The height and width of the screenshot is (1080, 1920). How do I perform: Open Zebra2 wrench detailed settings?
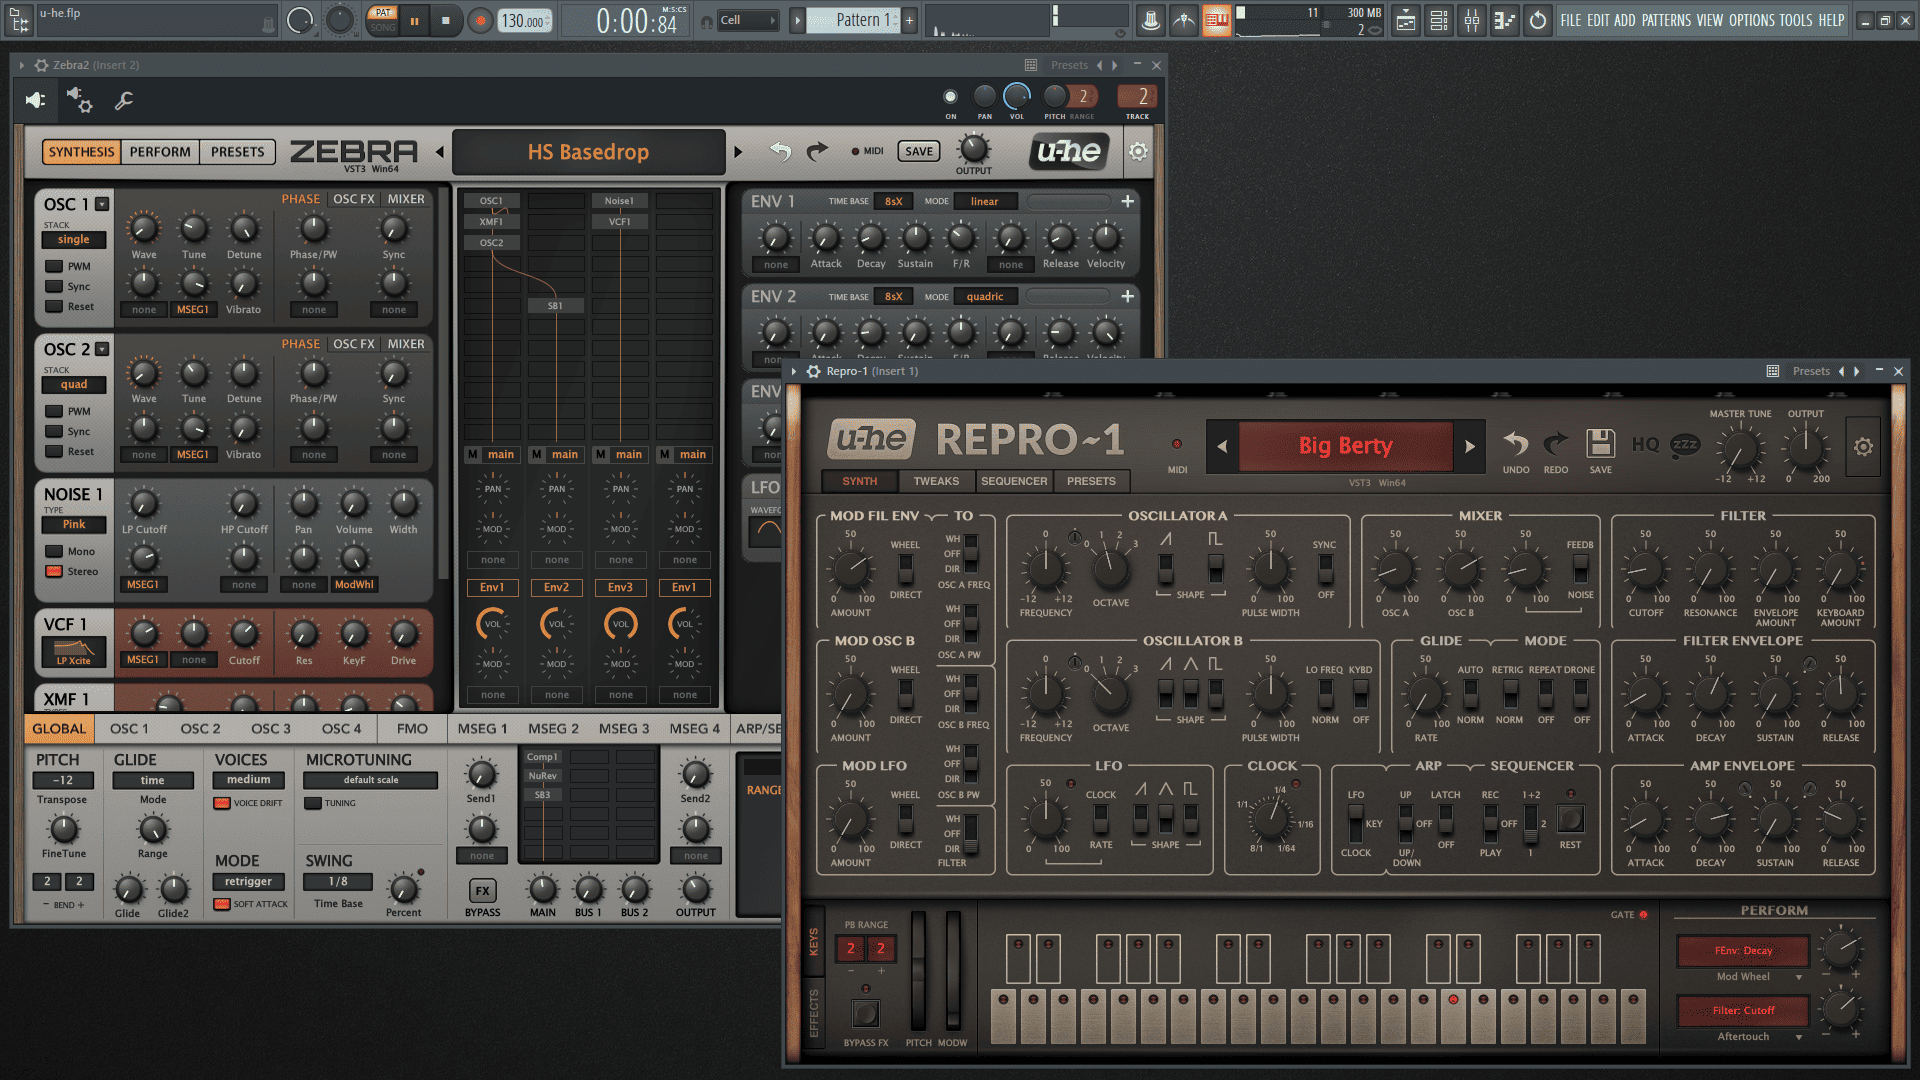[x=124, y=100]
